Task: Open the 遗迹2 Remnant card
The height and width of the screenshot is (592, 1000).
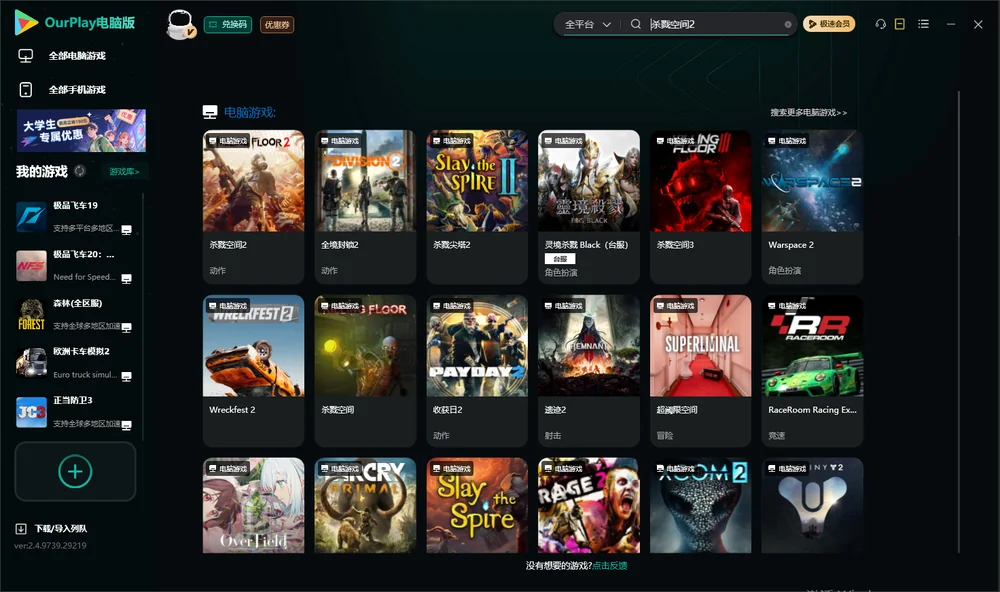Action: click(x=589, y=371)
